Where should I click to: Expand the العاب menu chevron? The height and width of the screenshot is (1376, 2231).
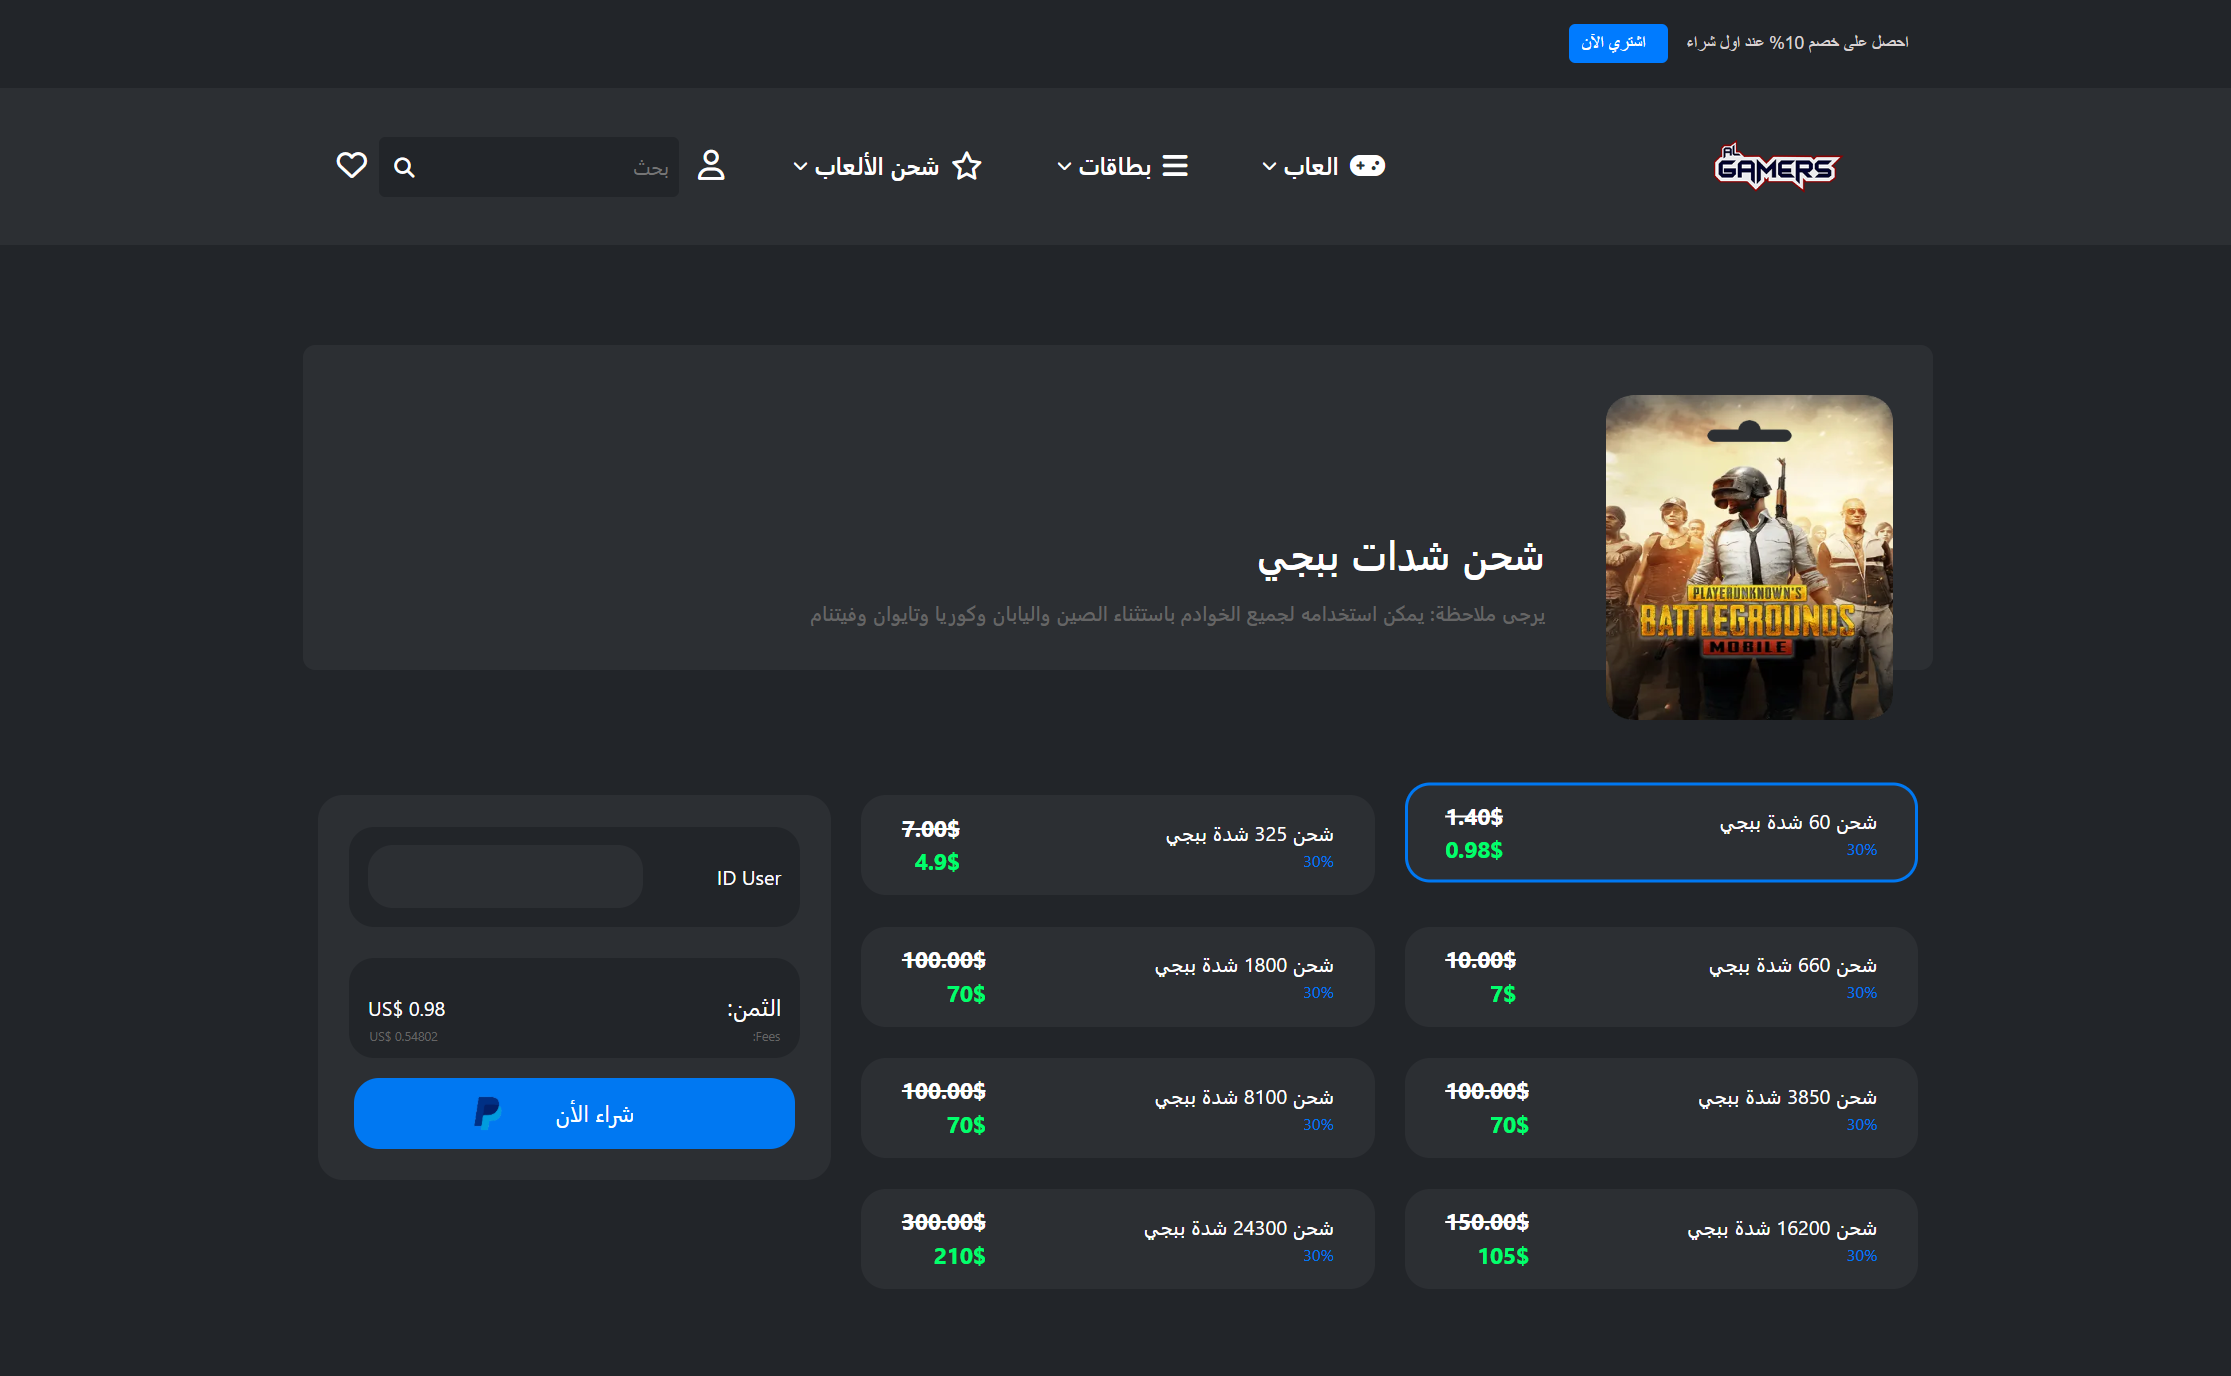pos(1269,167)
